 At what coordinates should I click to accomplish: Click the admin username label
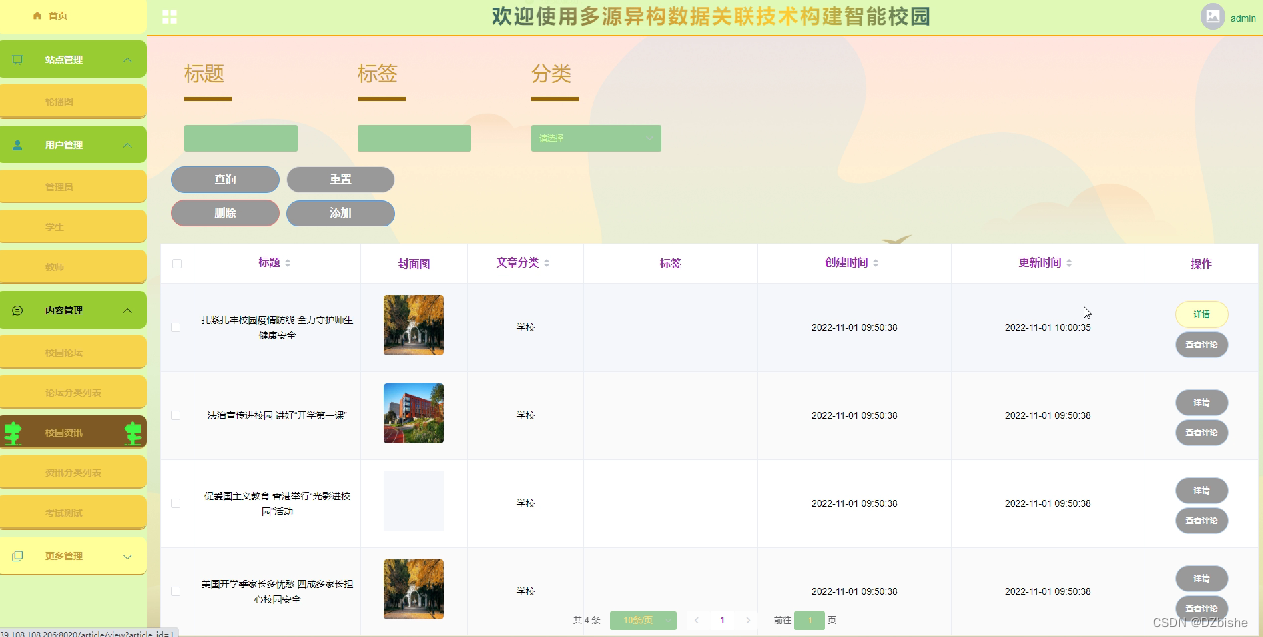coord(1243,18)
